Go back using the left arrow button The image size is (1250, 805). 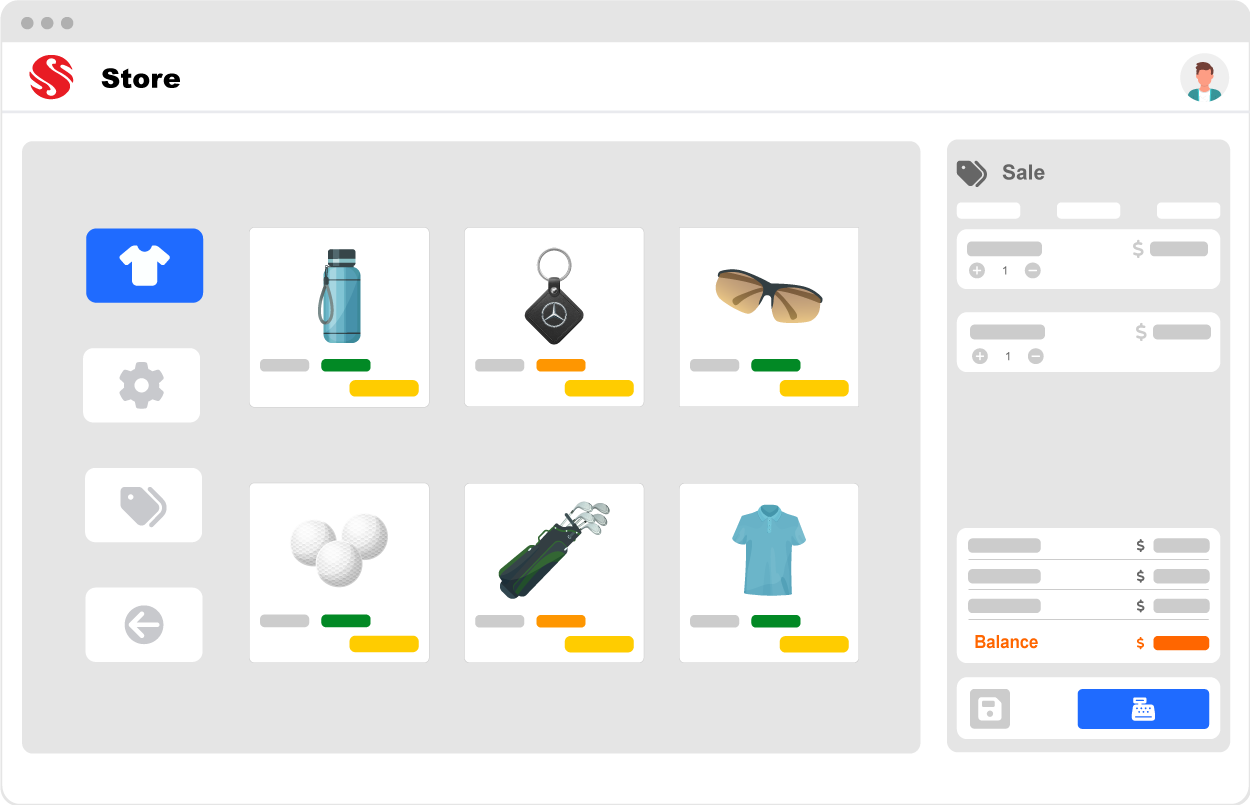click(144, 625)
